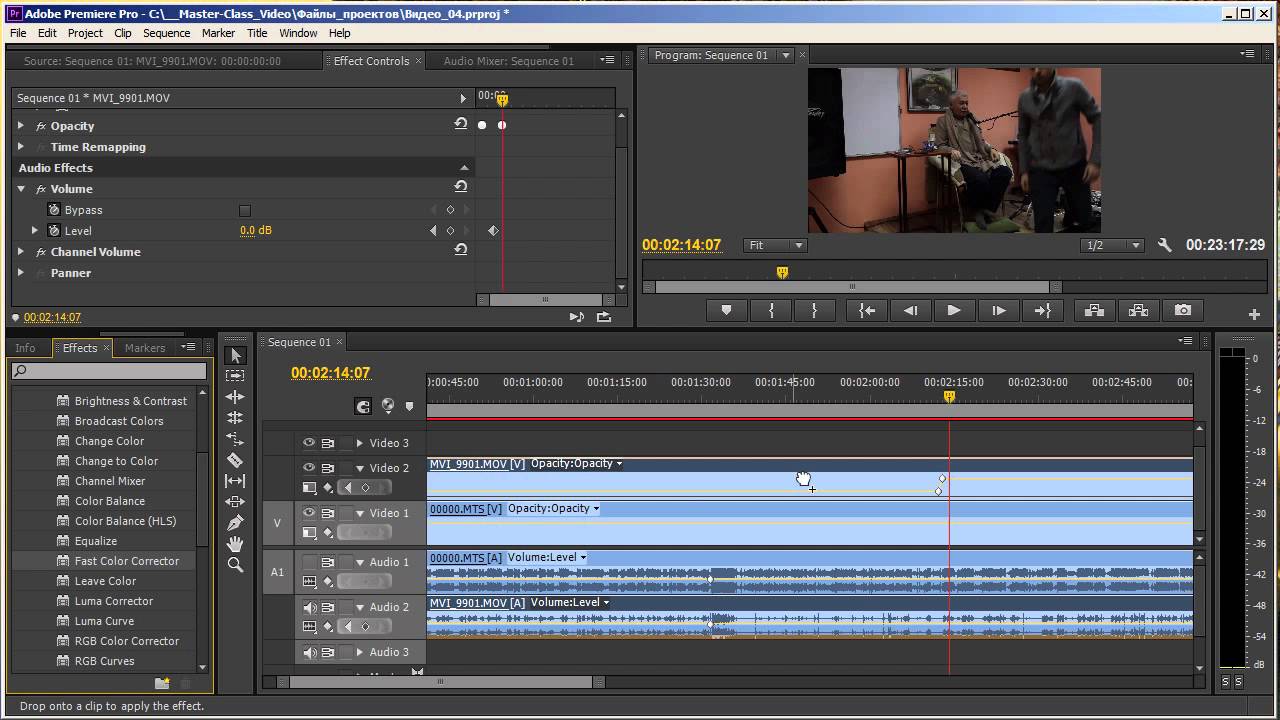Click the Add Marker button in Program monitor
This screenshot has height=720, width=1280.
726,311
